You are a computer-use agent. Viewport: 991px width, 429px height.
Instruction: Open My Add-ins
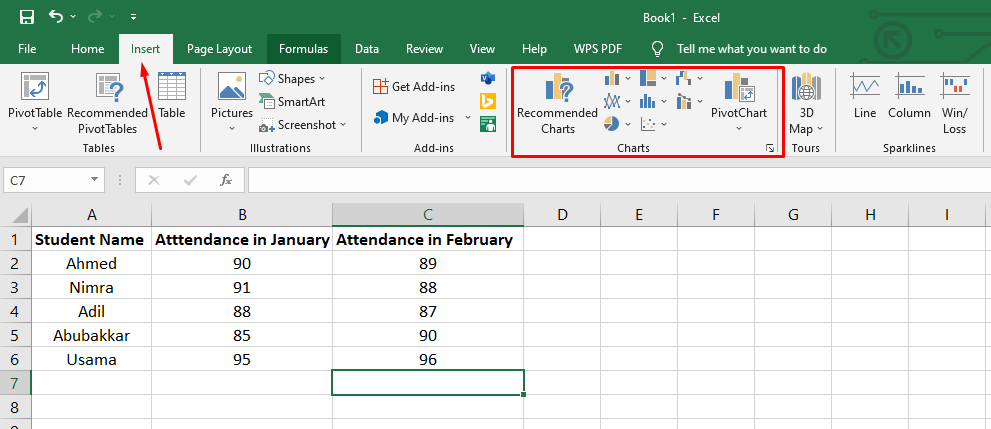click(414, 118)
